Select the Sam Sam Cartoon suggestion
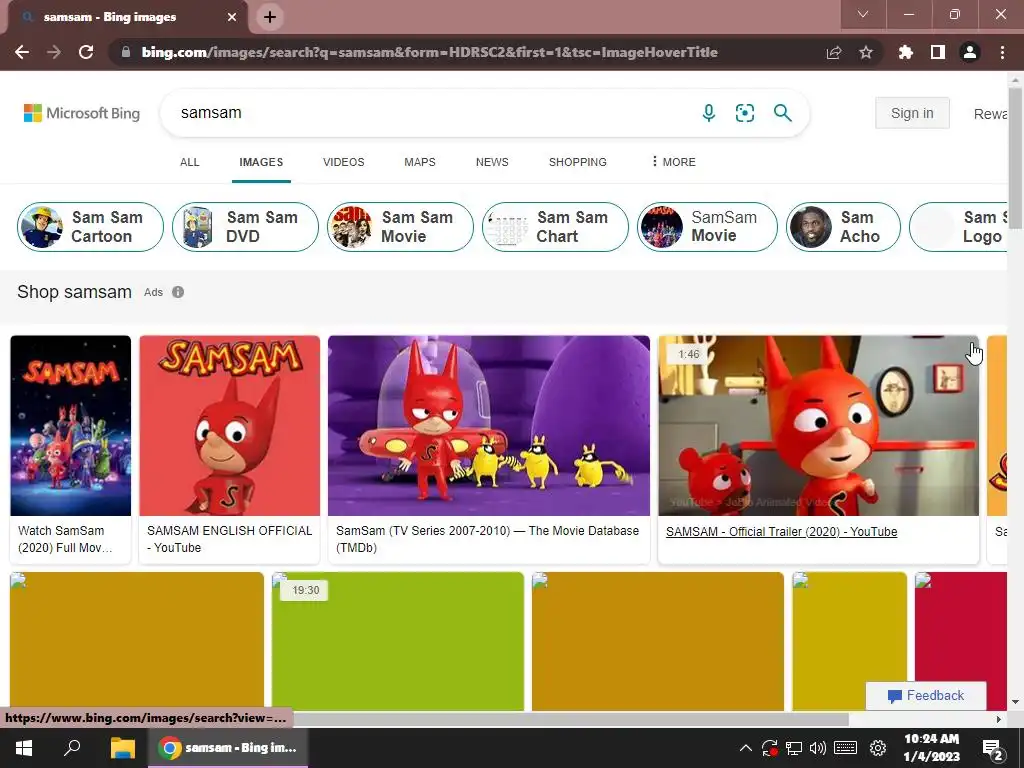The image size is (1024, 768). [x=90, y=227]
